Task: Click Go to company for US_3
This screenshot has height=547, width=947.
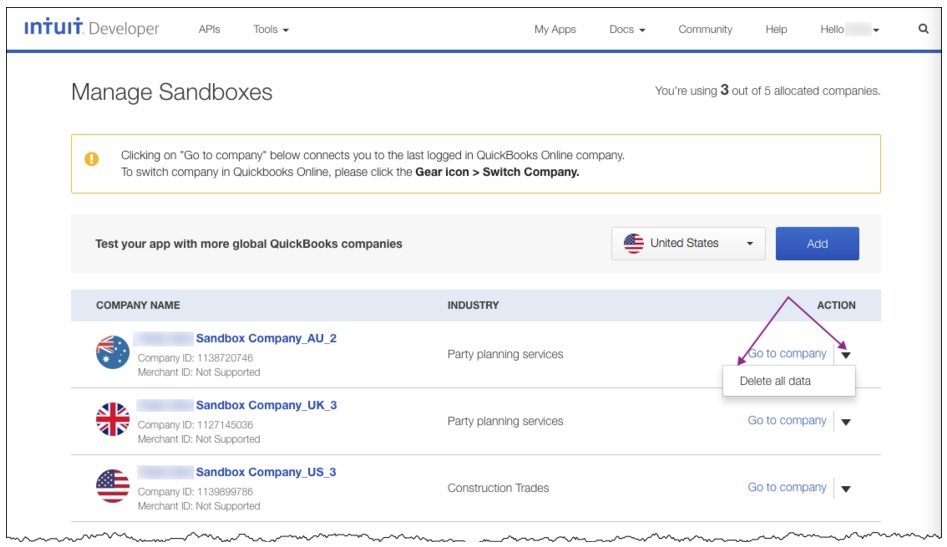Action: [x=787, y=487]
